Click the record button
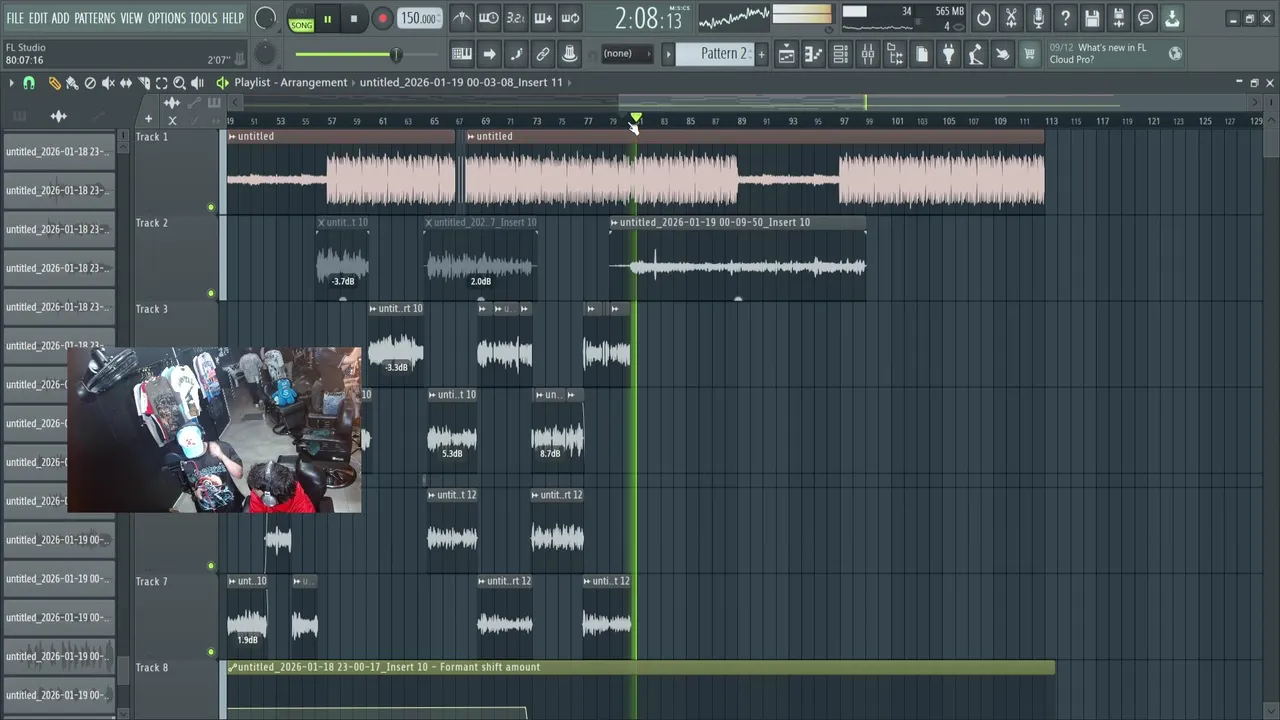The width and height of the screenshot is (1280, 720). (382, 19)
